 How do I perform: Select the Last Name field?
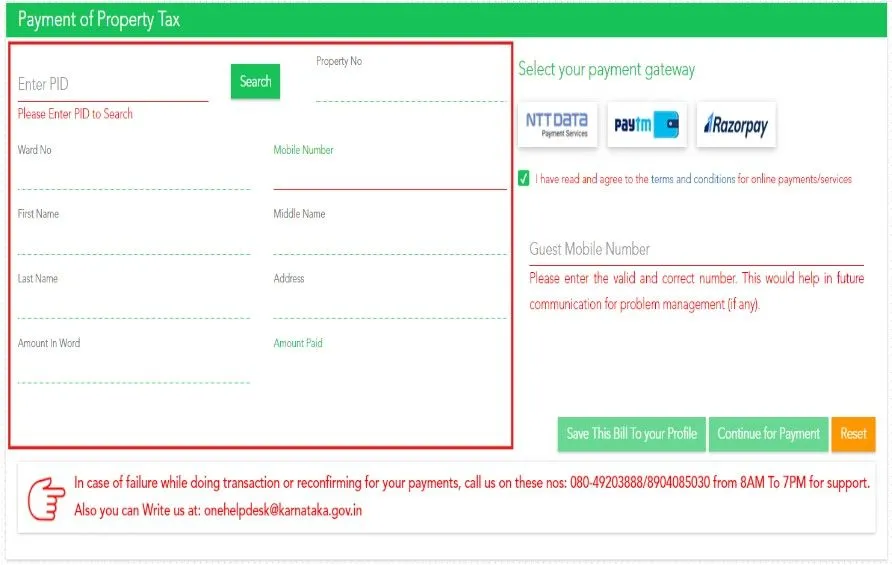tap(133, 305)
